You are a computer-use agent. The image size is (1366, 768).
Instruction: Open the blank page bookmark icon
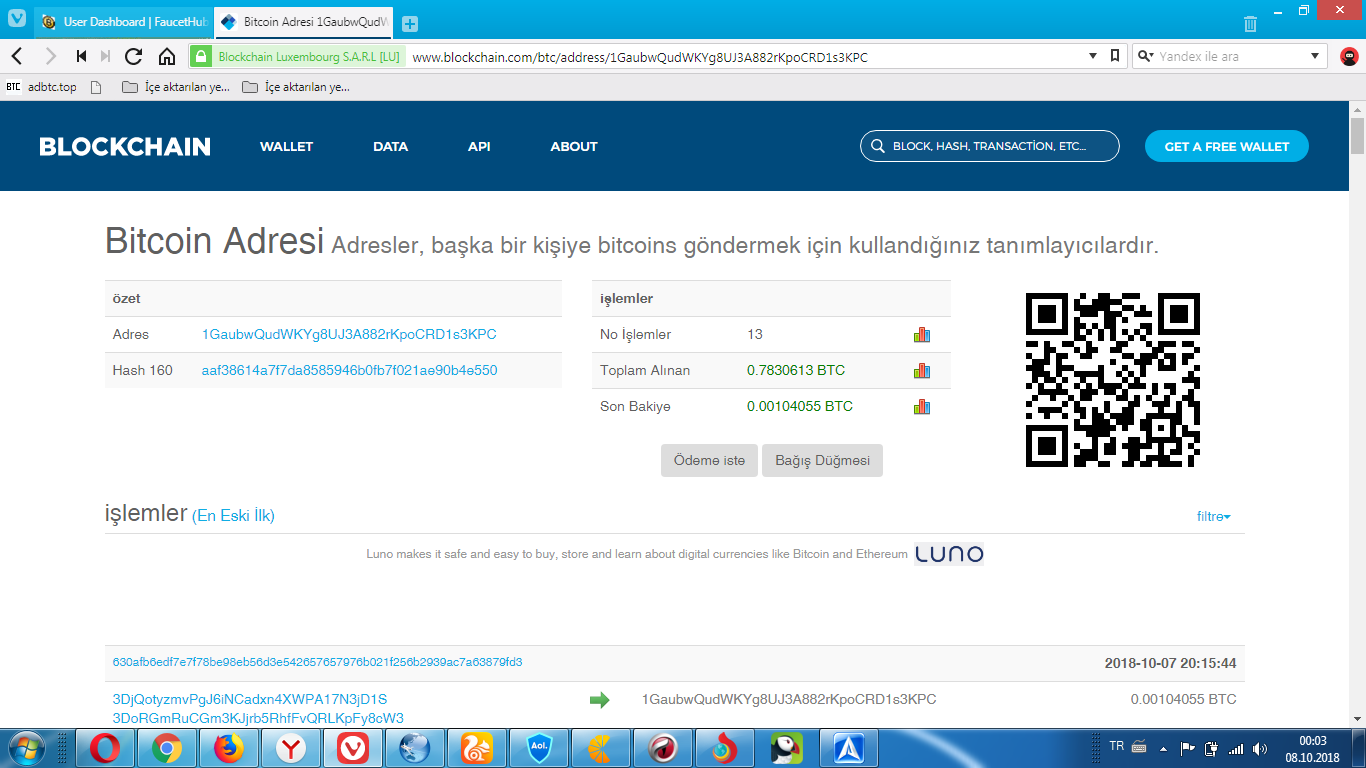(96, 87)
